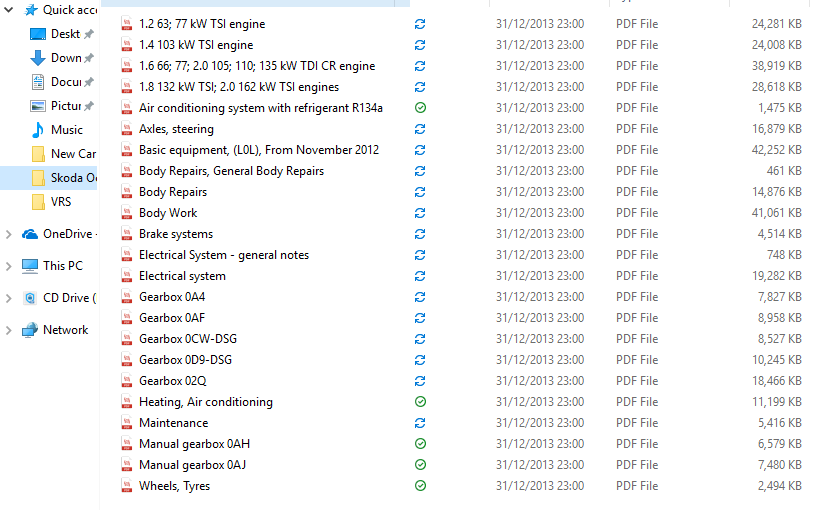Open the VRS folder
Image resolution: width=824 pixels, height=510 pixels.
pos(61,202)
